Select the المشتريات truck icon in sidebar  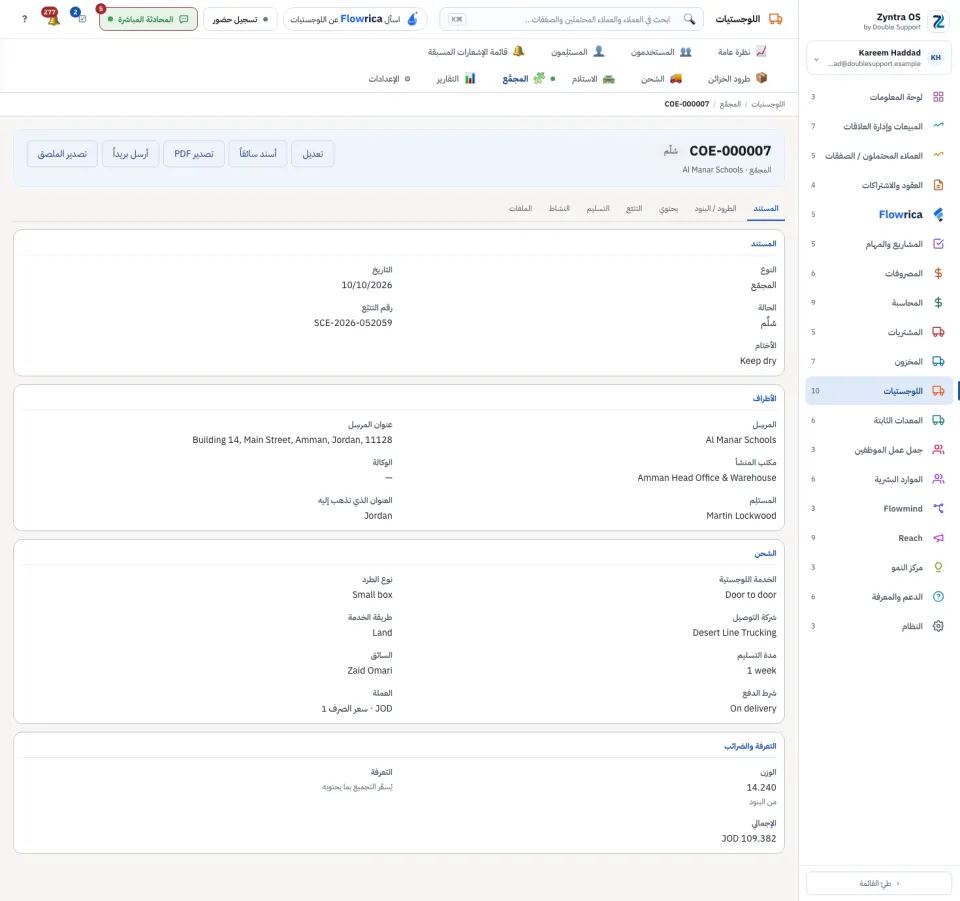938,332
